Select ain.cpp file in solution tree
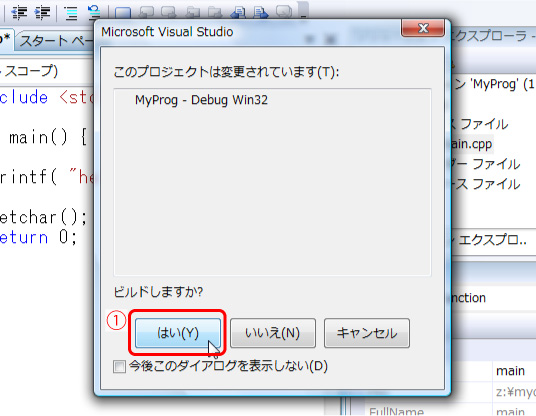 click(x=472, y=144)
